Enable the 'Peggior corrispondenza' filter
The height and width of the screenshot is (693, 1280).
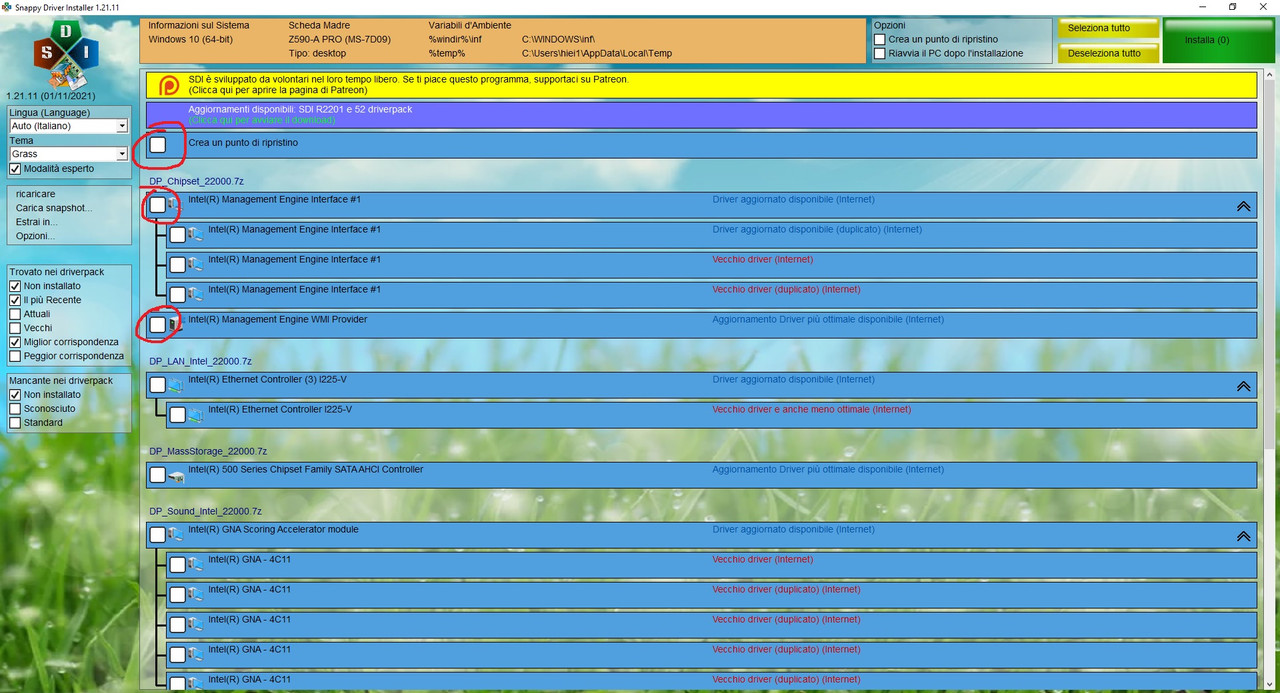15,356
